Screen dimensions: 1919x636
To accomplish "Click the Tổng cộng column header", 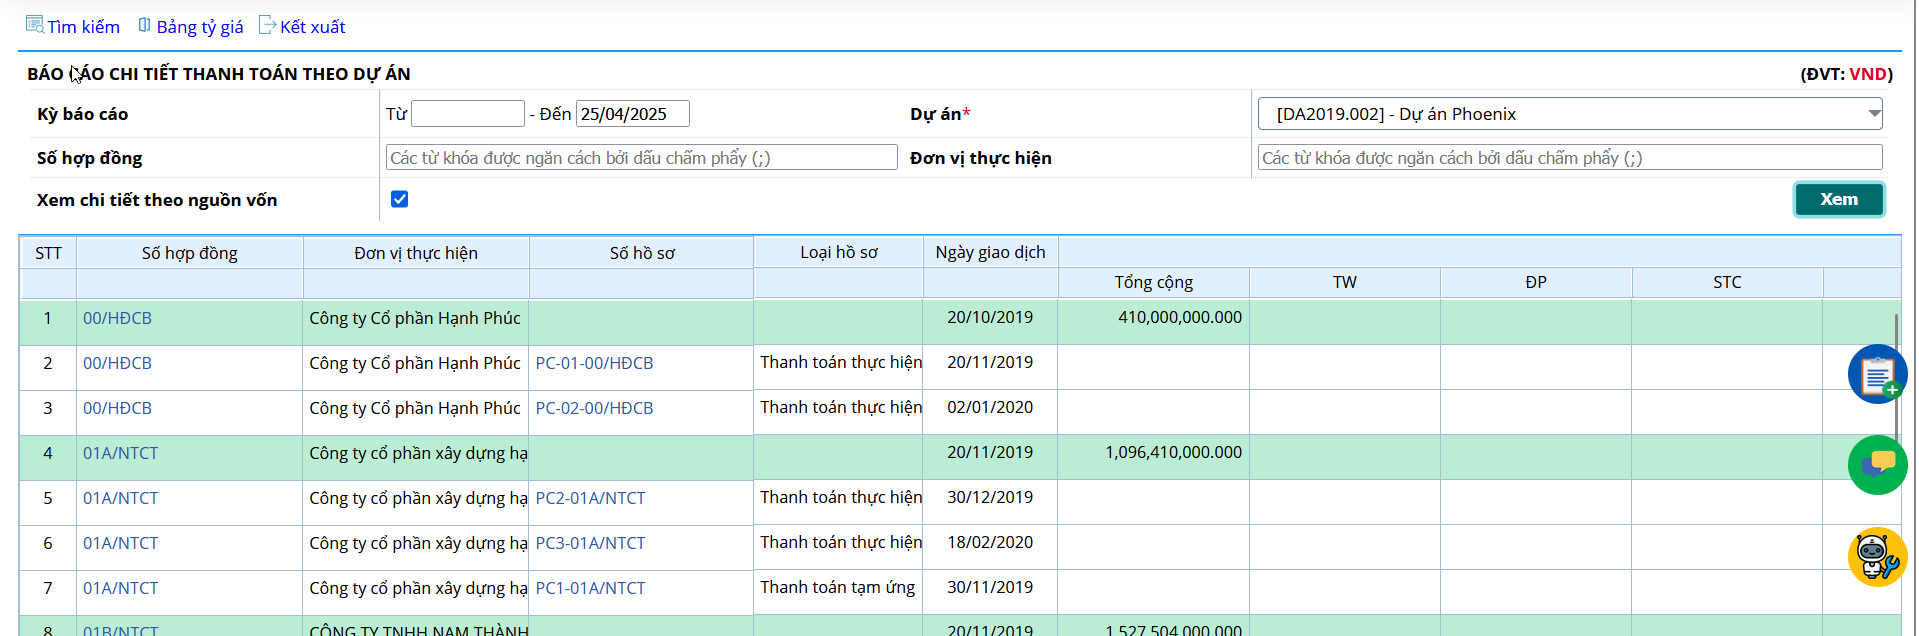I will click(1154, 282).
